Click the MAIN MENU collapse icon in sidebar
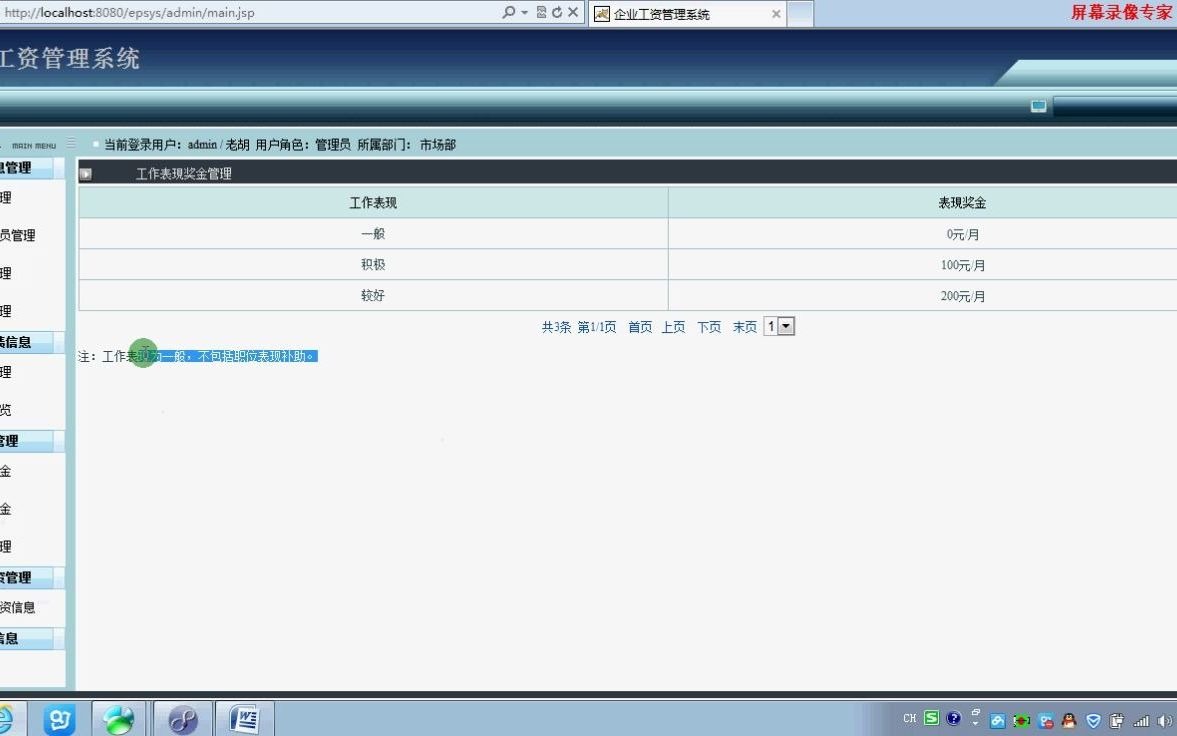The image size is (1177, 736). pos(70,143)
